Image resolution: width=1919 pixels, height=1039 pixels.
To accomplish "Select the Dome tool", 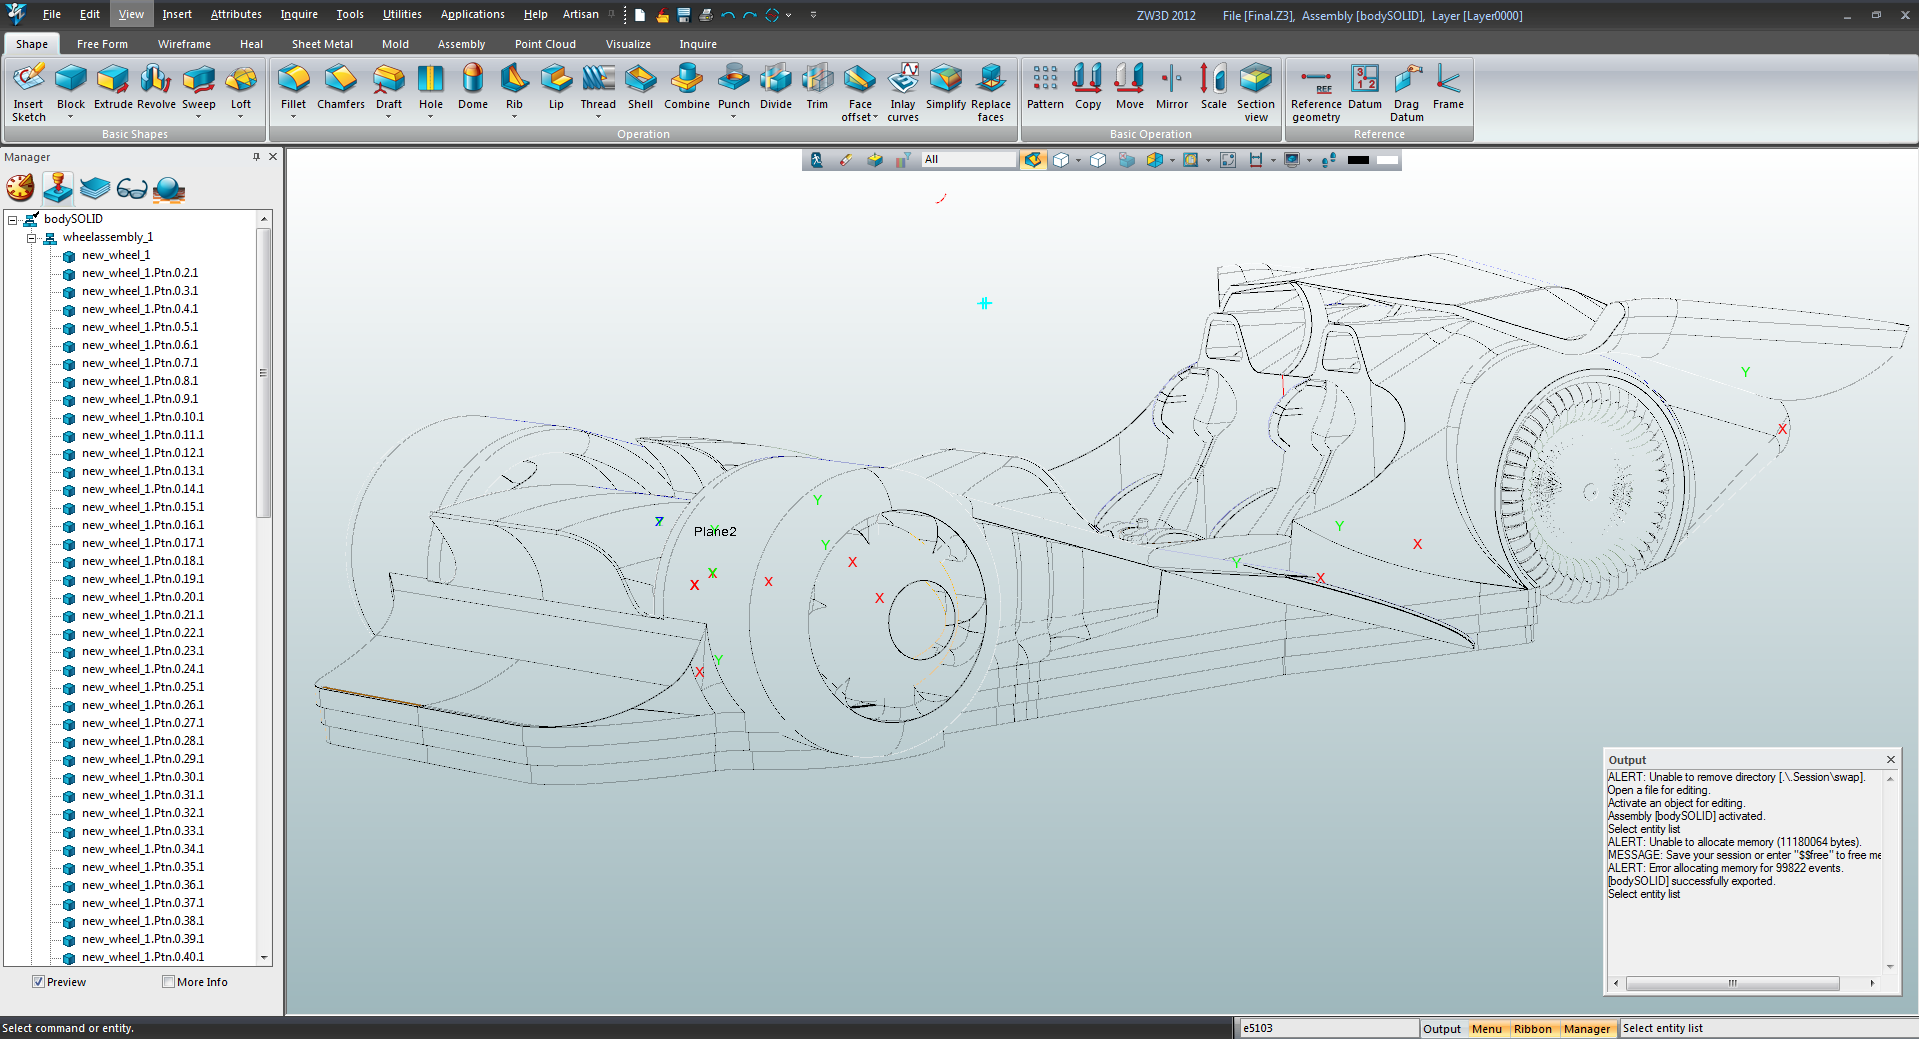I will coord(473,87).
